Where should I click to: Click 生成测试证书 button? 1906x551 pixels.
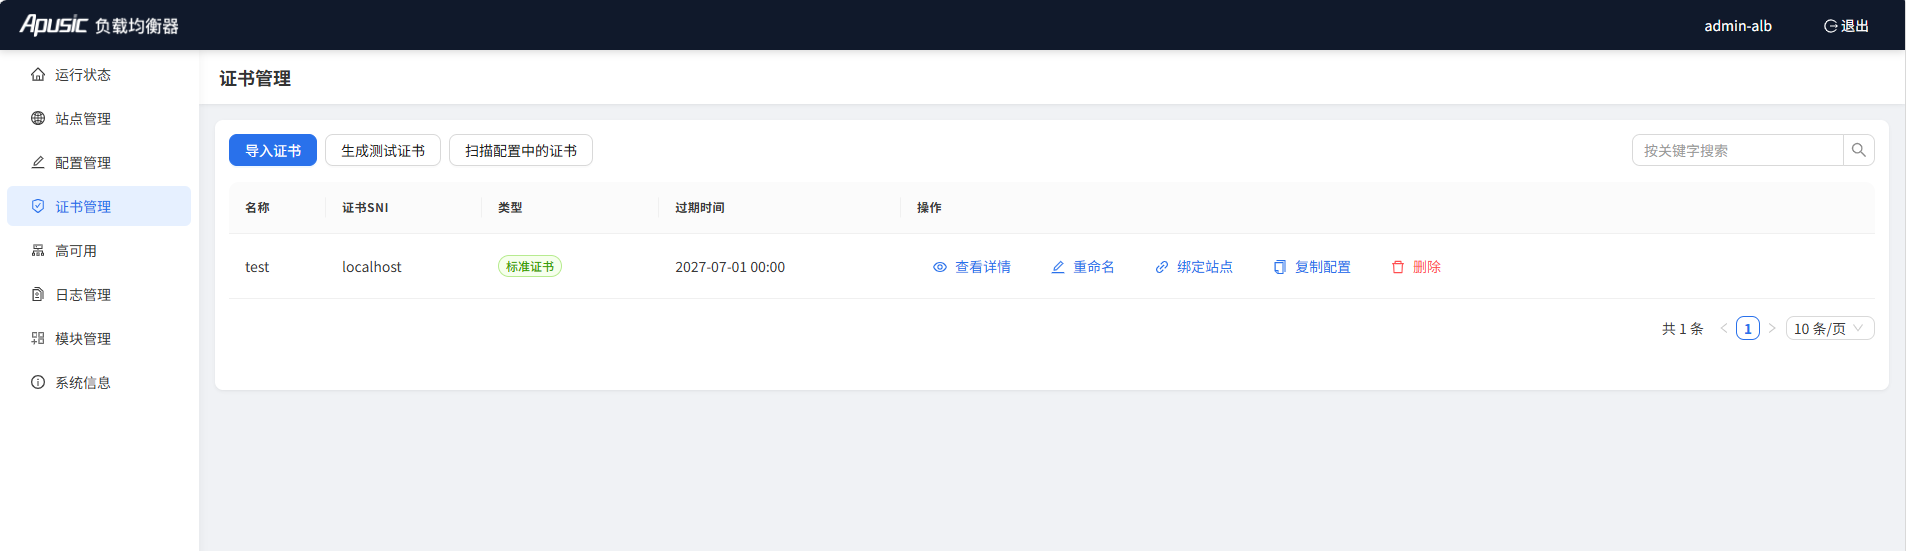(x=383, y=150)
